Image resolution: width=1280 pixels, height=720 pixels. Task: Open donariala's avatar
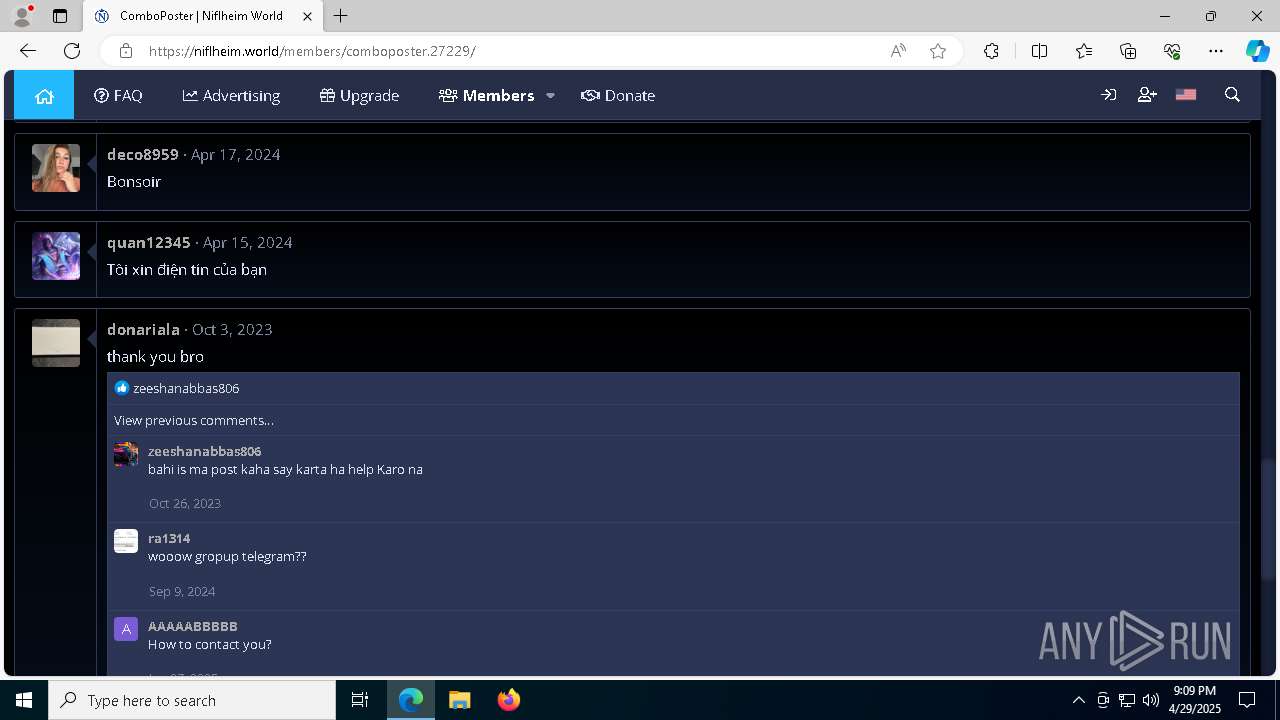click(x=56, y=343)
